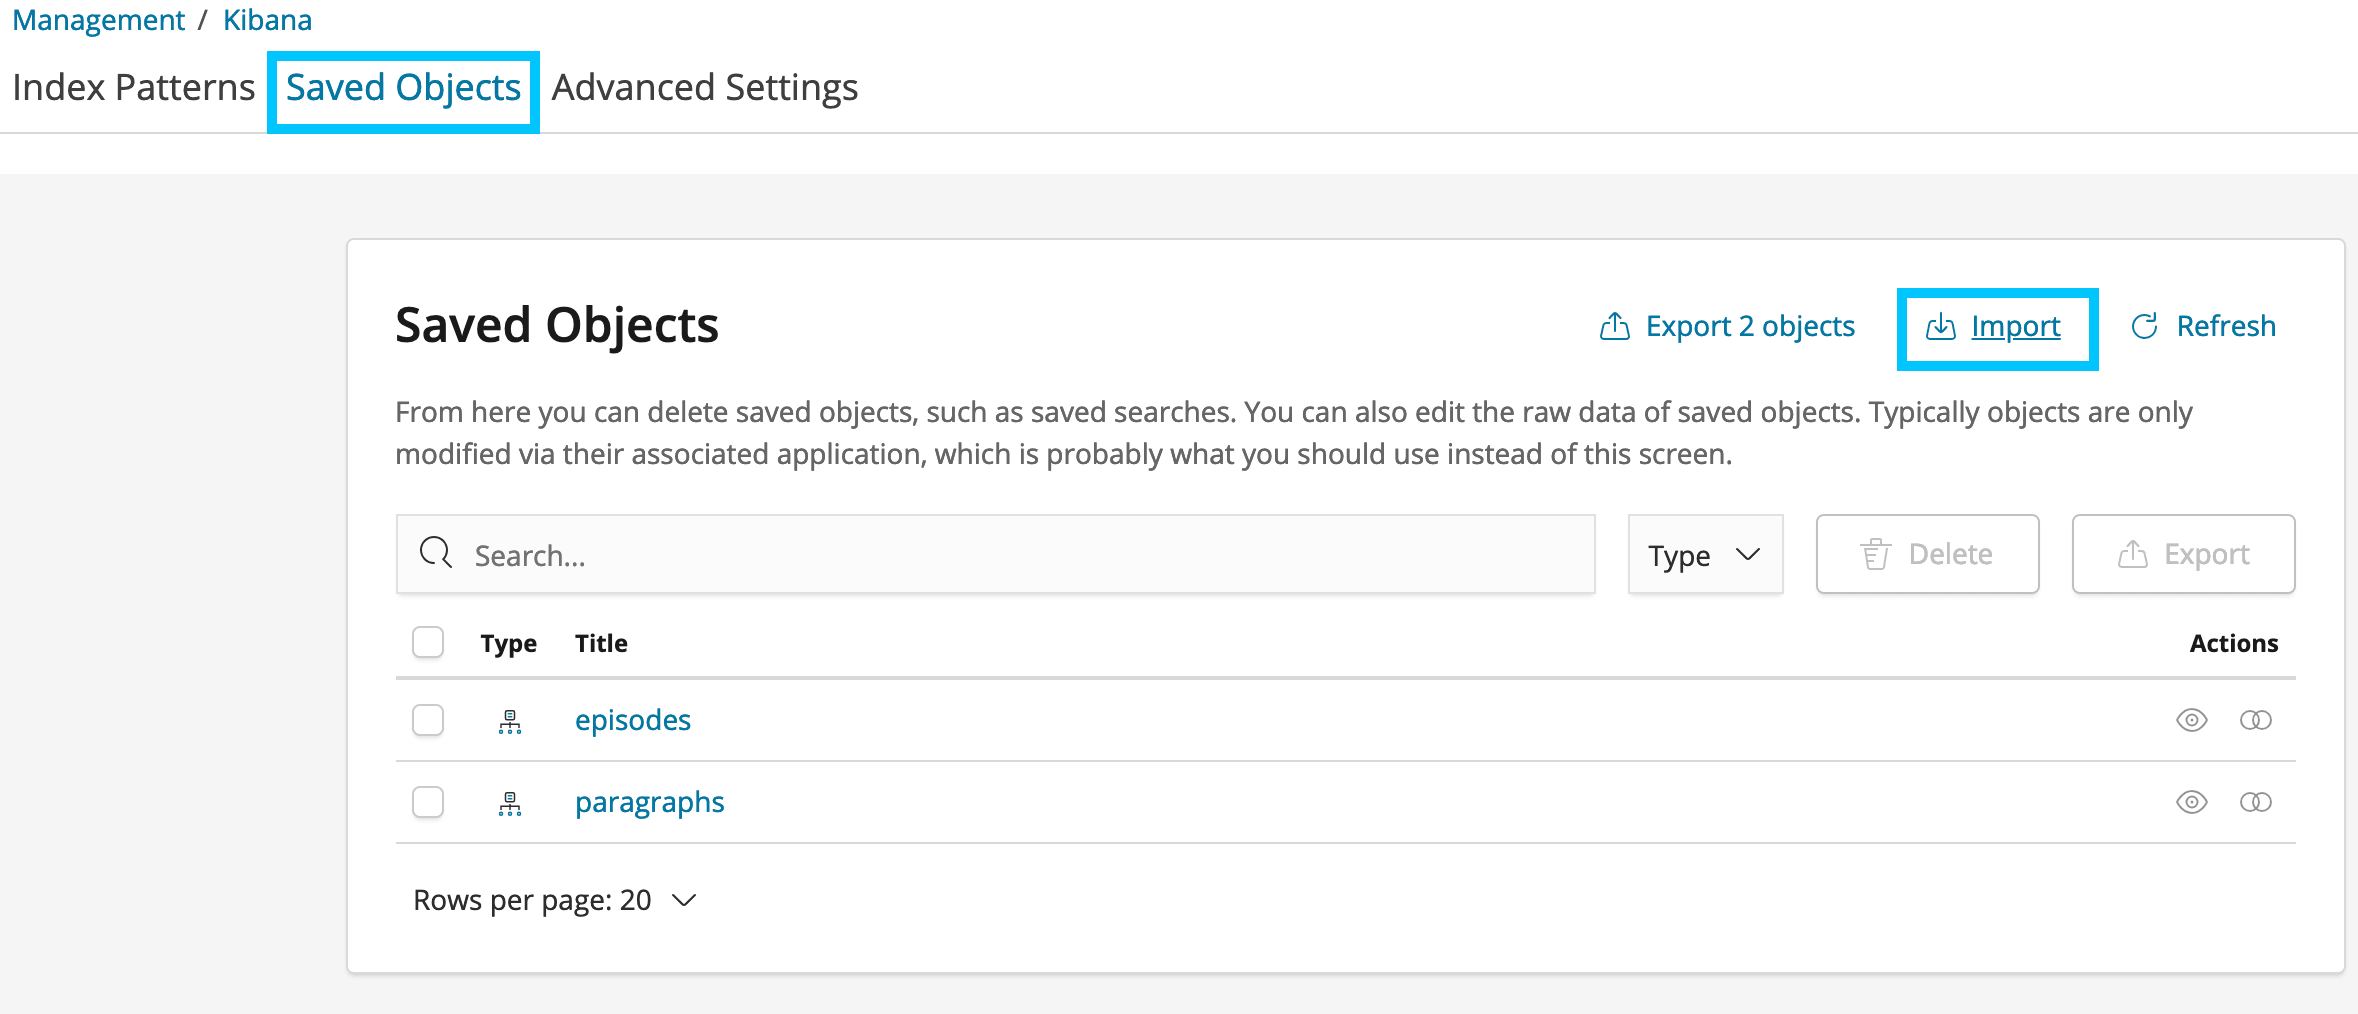The image size is (2358, 1014).
Task: Check the box for the episodes row
Action: click(x=428, y=720)
